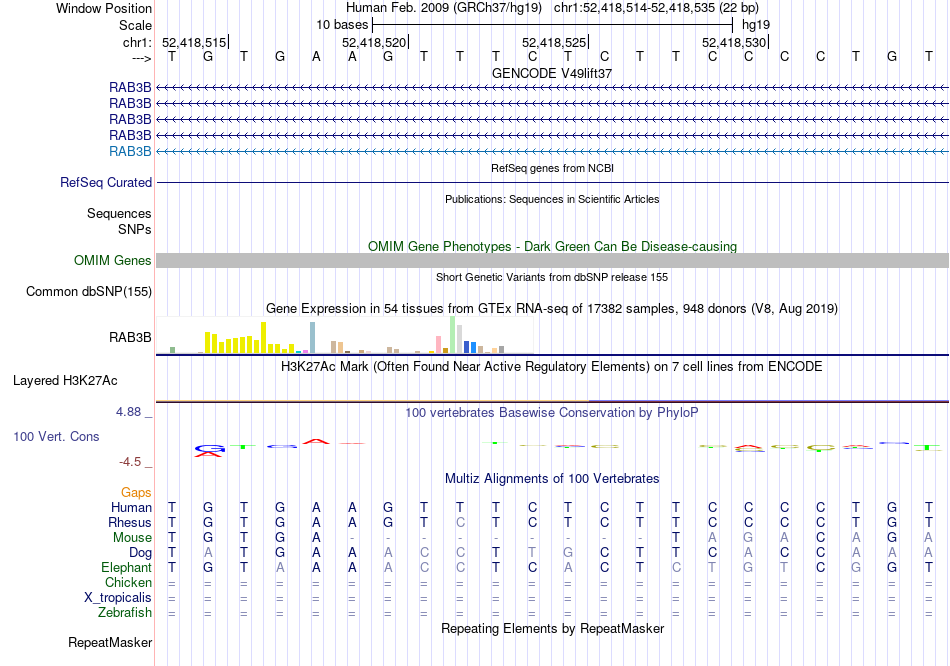Click the tallest light-green GTEx expression bar
950x666 pixels.
tap(453, 335)
